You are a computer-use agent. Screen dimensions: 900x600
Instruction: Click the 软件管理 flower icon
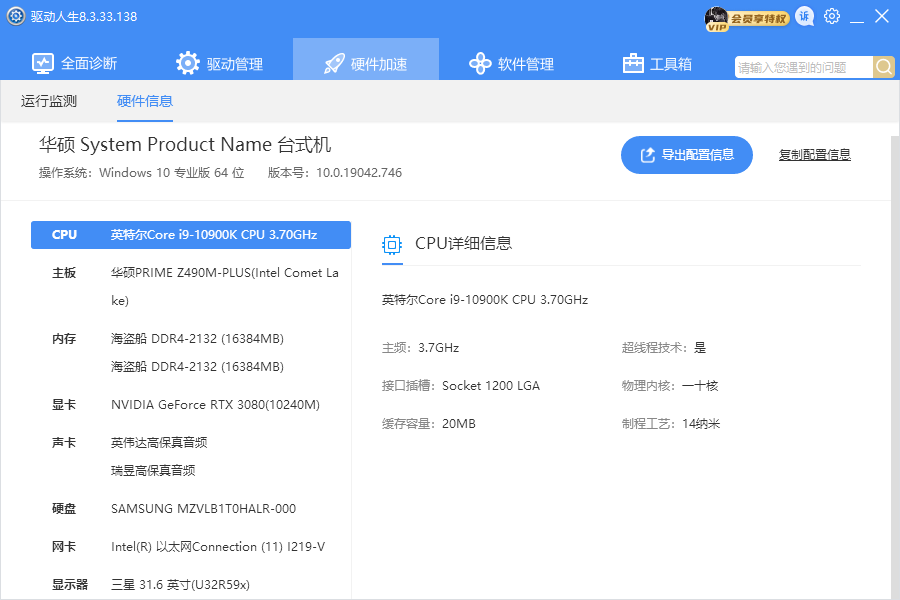(480, 63)
